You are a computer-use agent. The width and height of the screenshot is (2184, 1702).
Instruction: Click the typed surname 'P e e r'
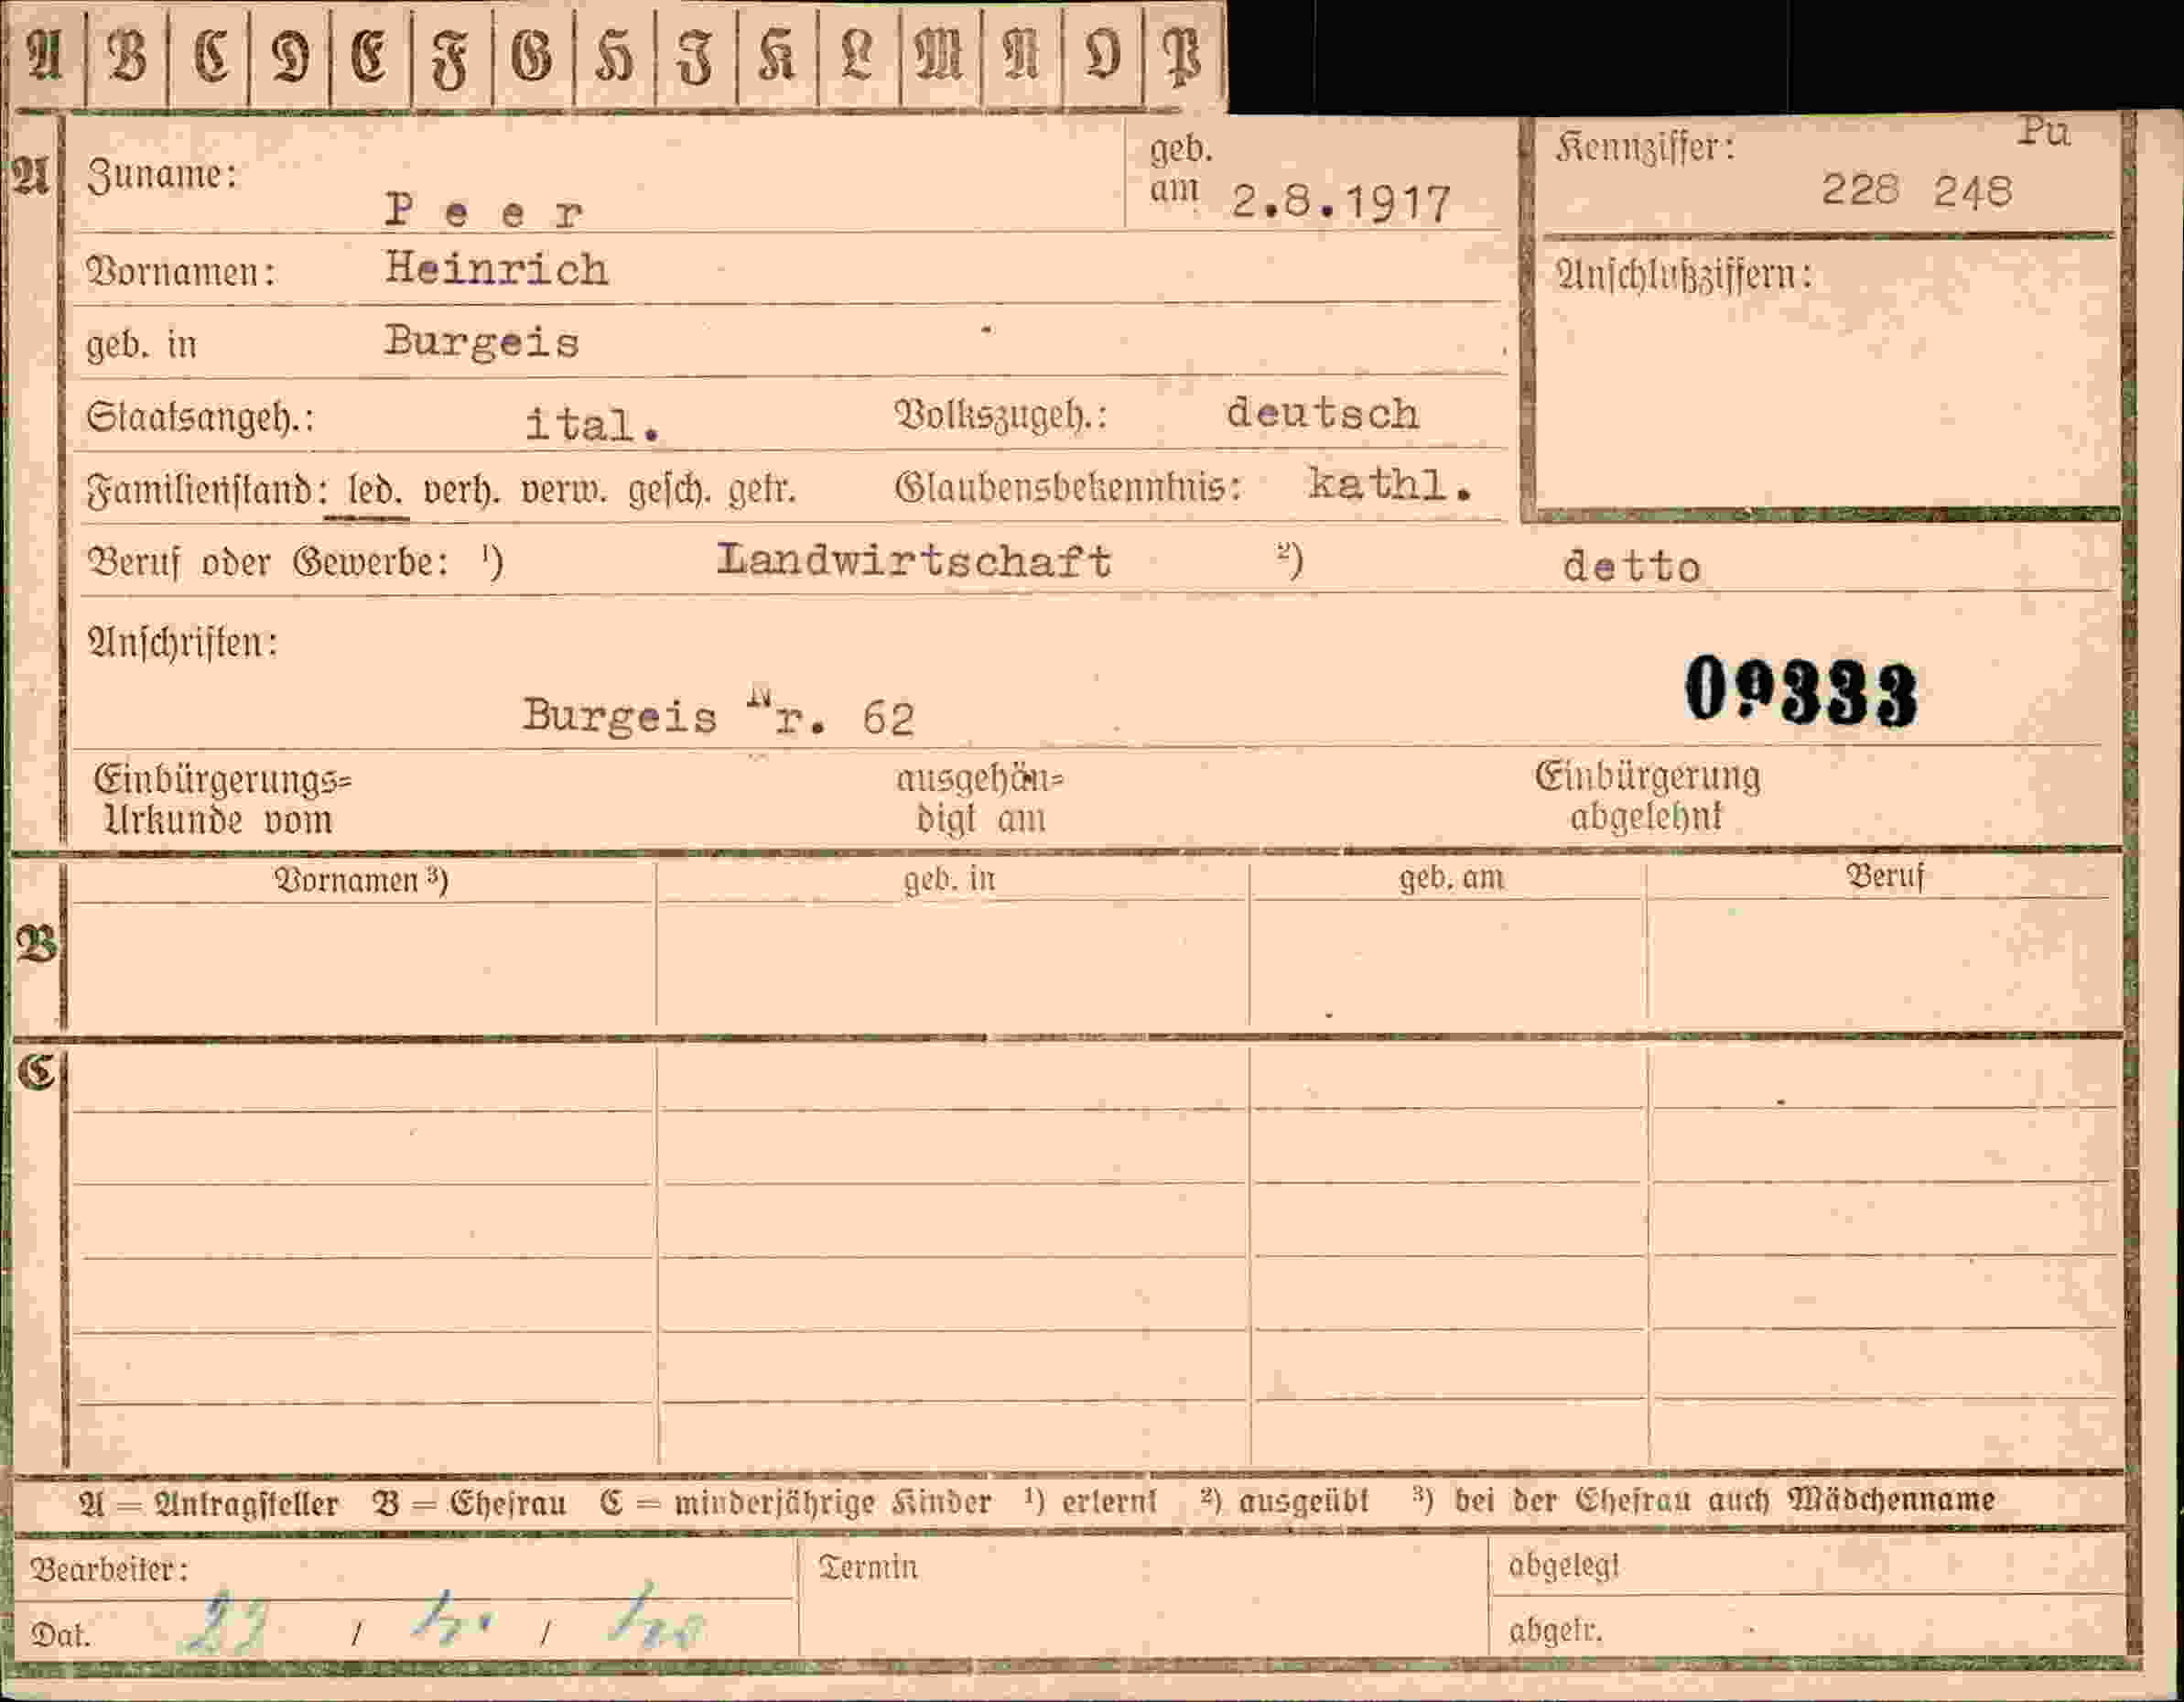(x=484, y=211)
